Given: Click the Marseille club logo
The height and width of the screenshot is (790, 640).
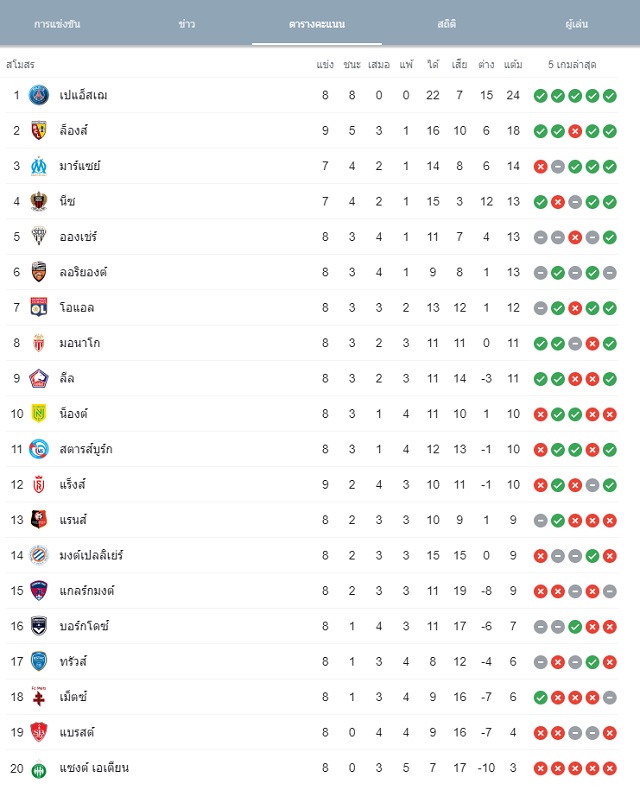Looking at the screenshot, I should coord(39,166).
